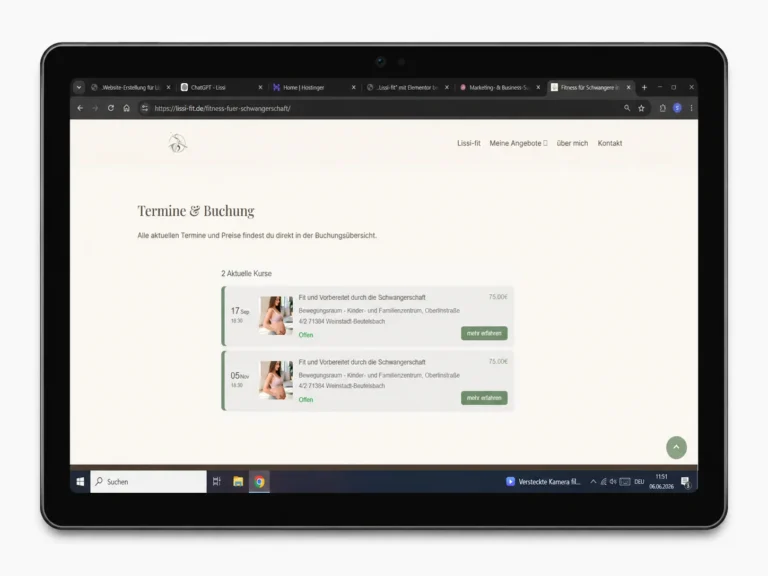Click the zoom magnifier in address bar
The width and height of the screenshot is (768, 576).
pyautogui.click(x=627, y=108)
